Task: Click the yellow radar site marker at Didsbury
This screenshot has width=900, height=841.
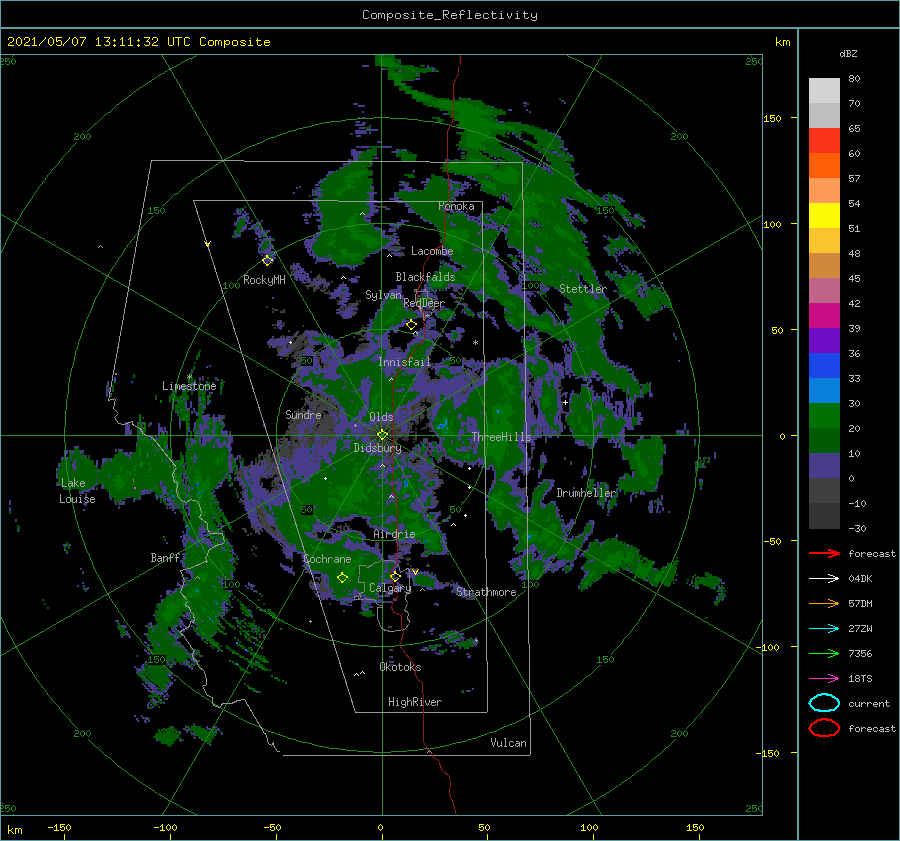Action: tap(382, 435)
